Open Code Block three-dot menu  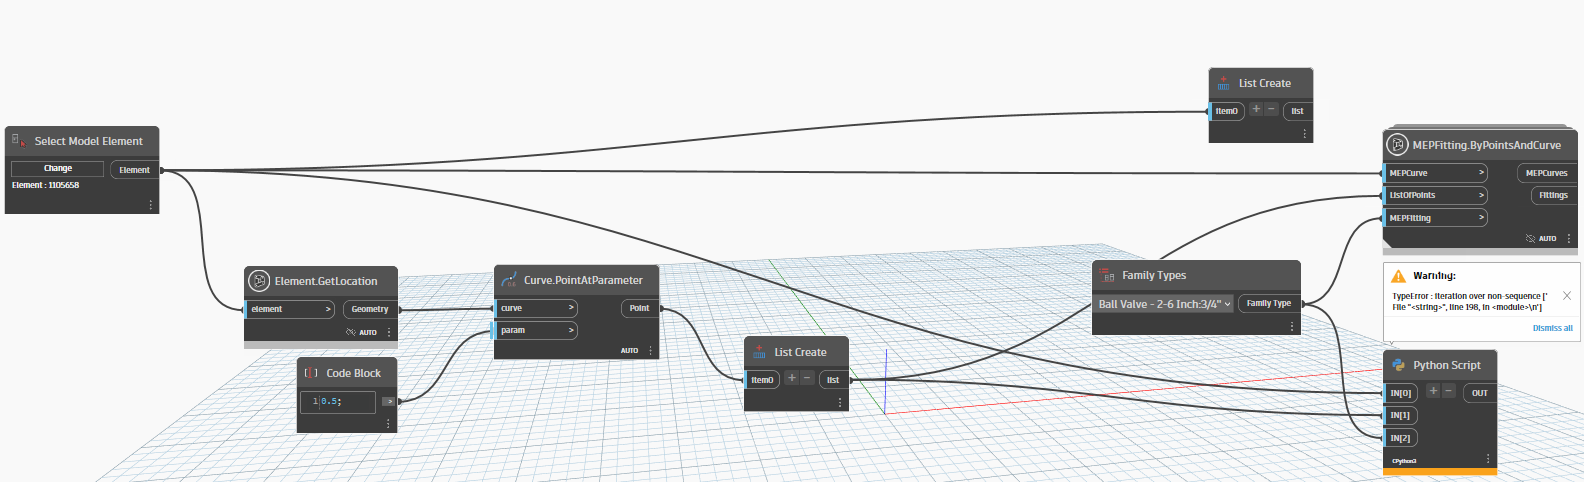[388, 424]
